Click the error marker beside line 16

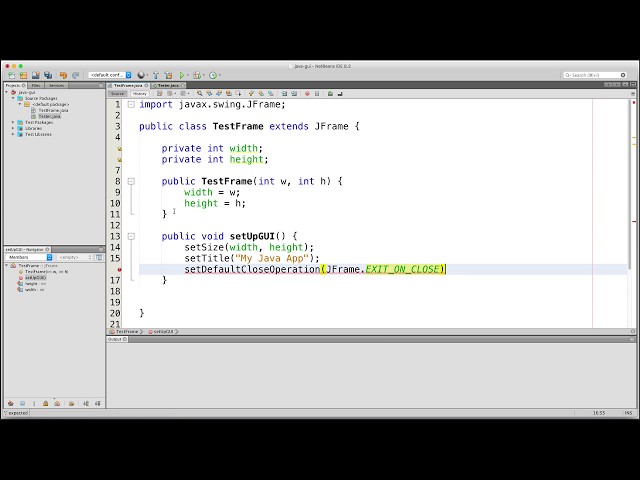tap(119, 269)
